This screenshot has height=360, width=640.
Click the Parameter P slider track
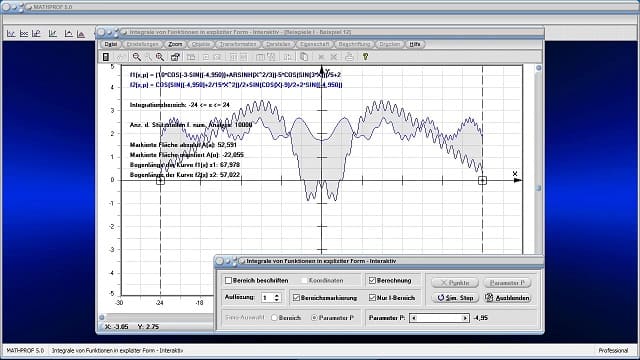[439, 318]
